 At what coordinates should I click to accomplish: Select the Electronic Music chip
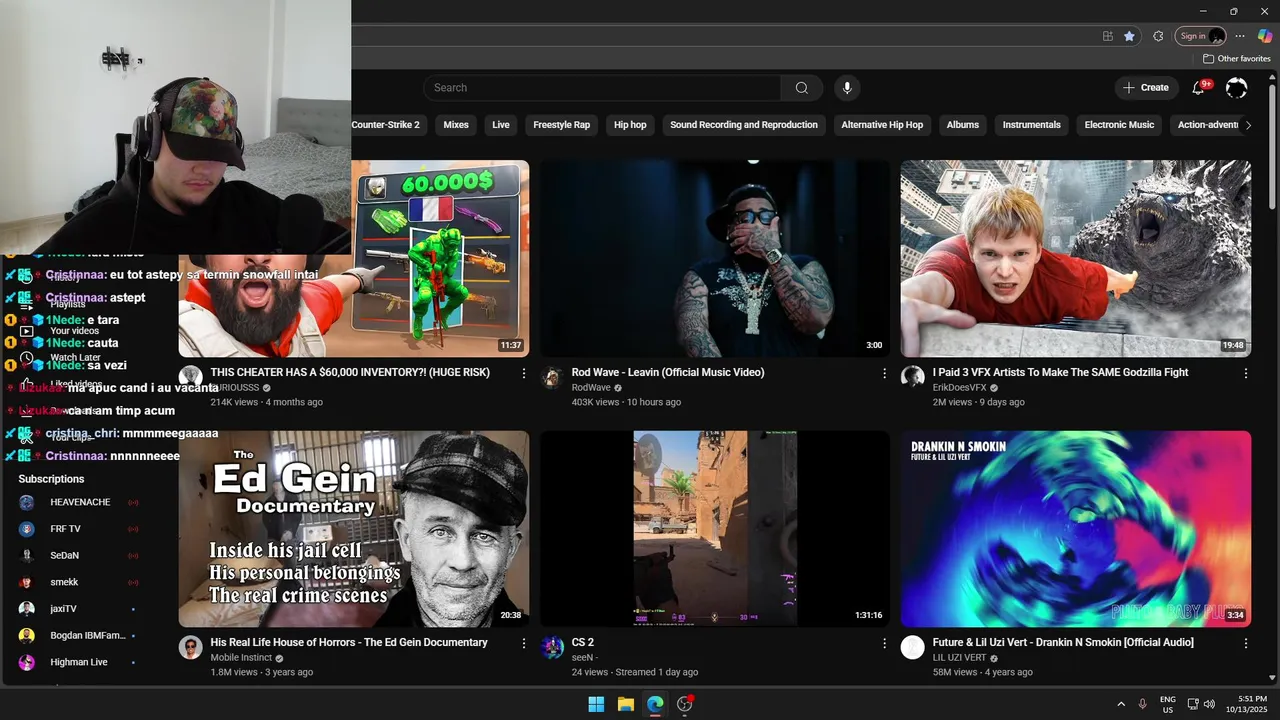coord(1119,125)
